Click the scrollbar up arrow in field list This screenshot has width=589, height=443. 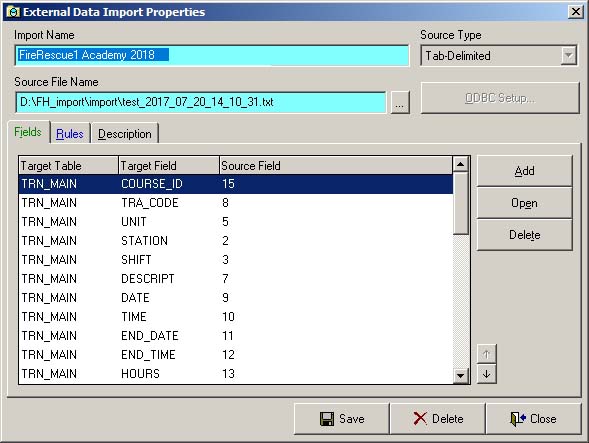click(461, 164)
